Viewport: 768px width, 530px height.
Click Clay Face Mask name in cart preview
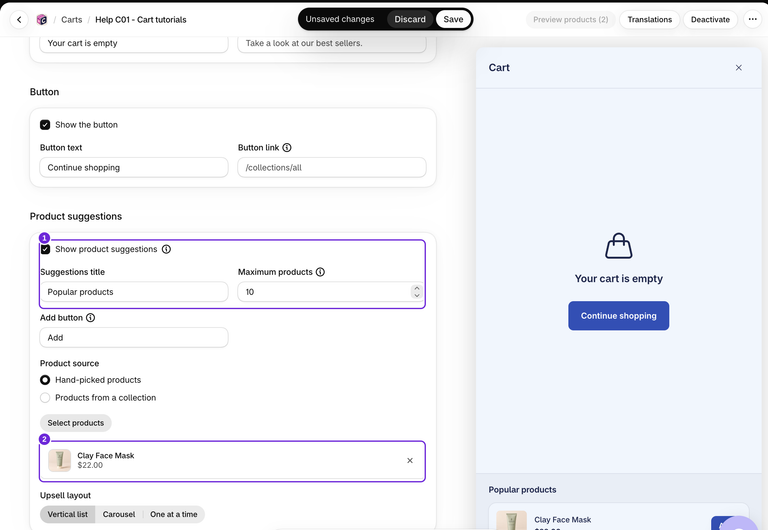coord(562,520)
